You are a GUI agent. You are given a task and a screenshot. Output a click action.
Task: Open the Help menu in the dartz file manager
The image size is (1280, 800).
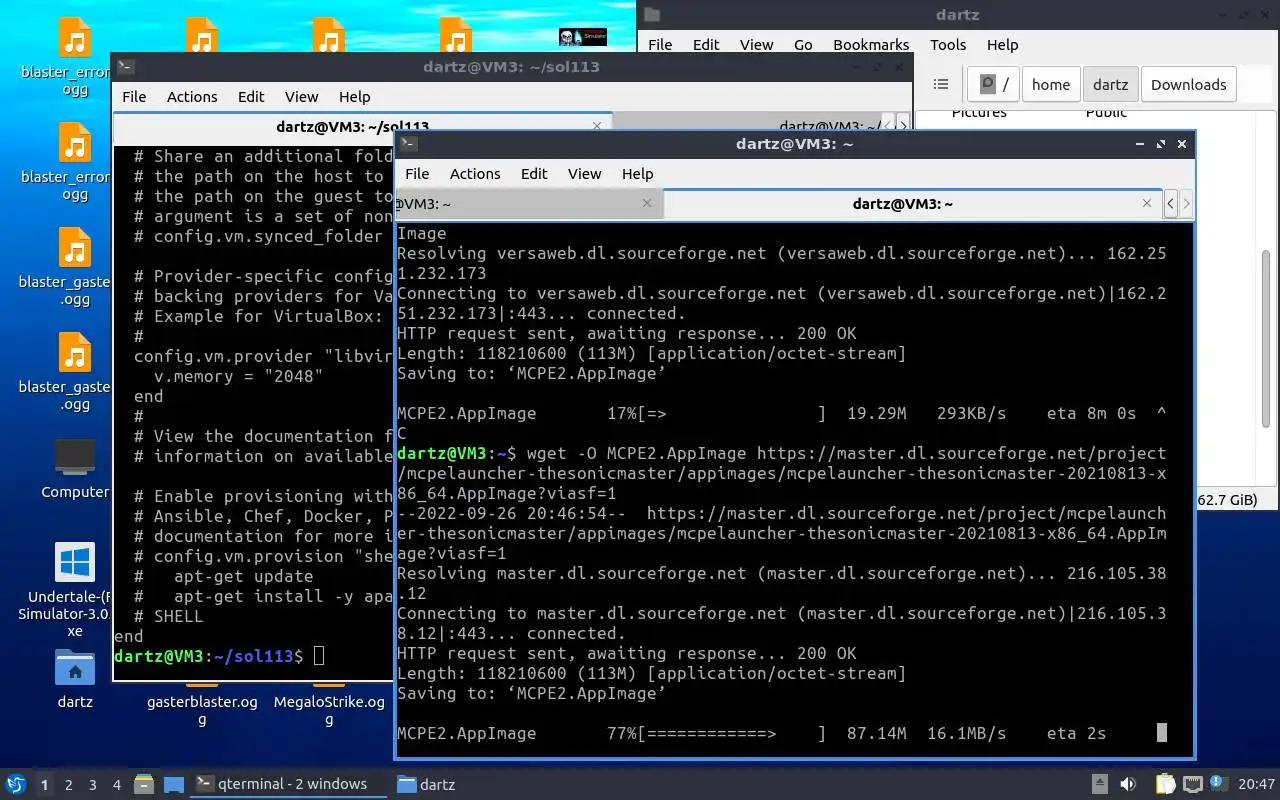1002,44
